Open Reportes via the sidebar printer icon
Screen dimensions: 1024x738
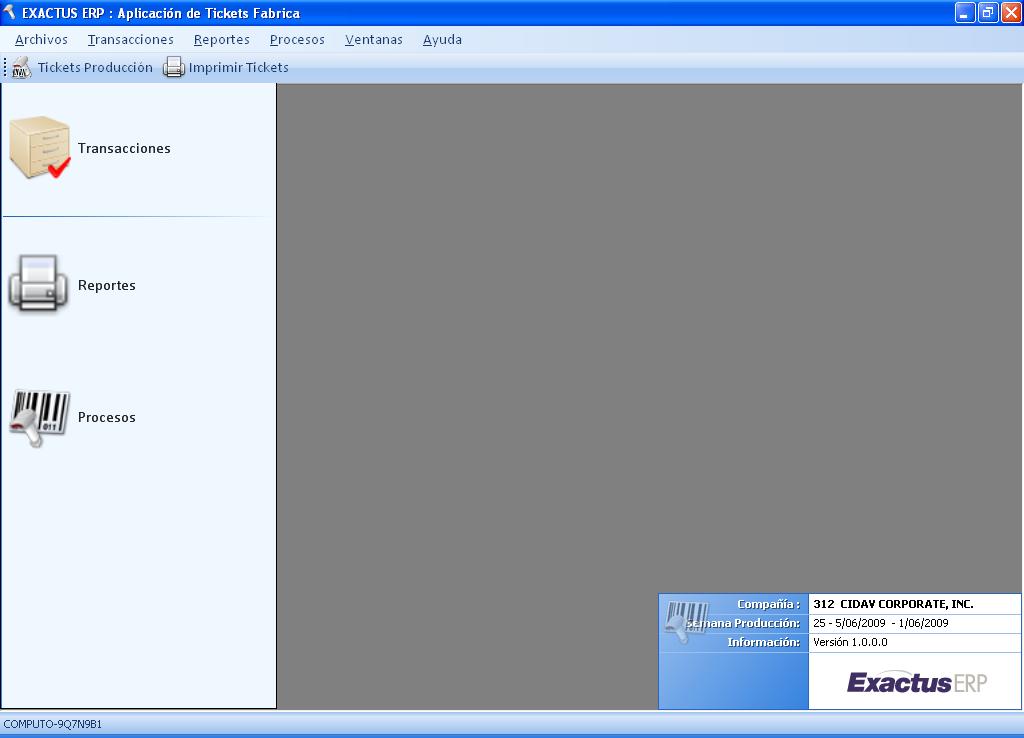pyautogui.click(x=38, y=284)
